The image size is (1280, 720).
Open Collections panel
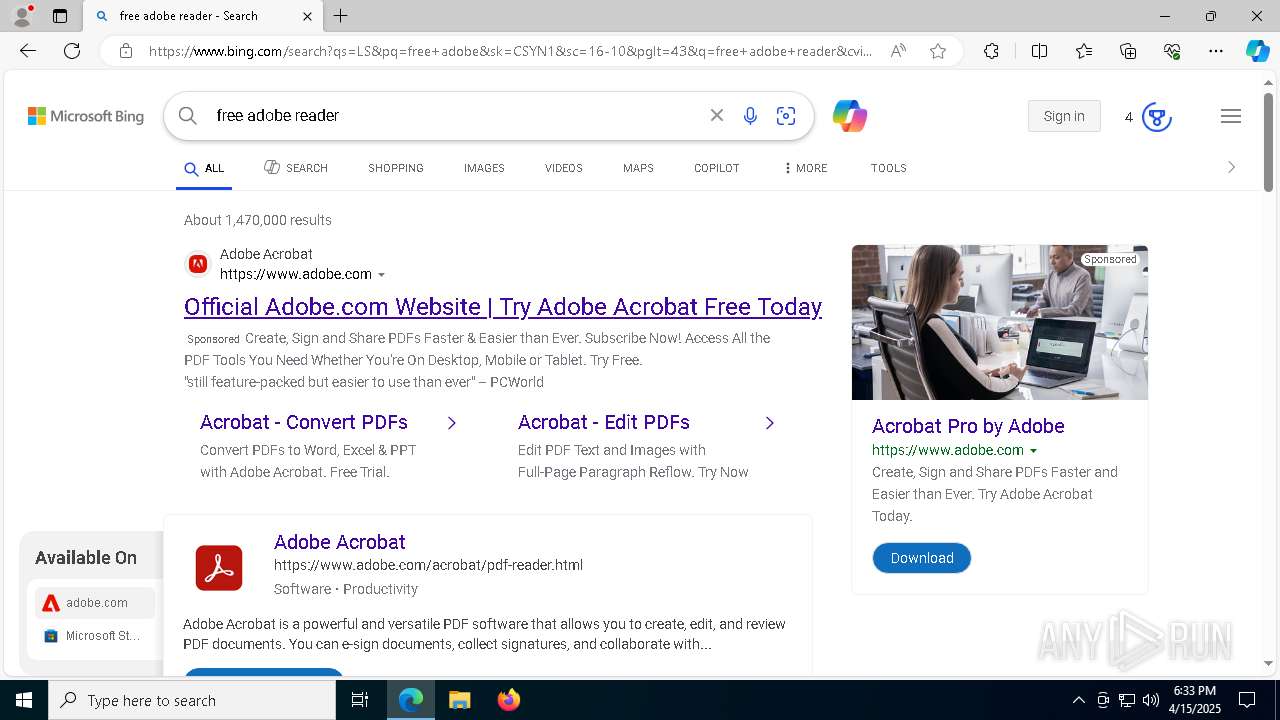1128,51
